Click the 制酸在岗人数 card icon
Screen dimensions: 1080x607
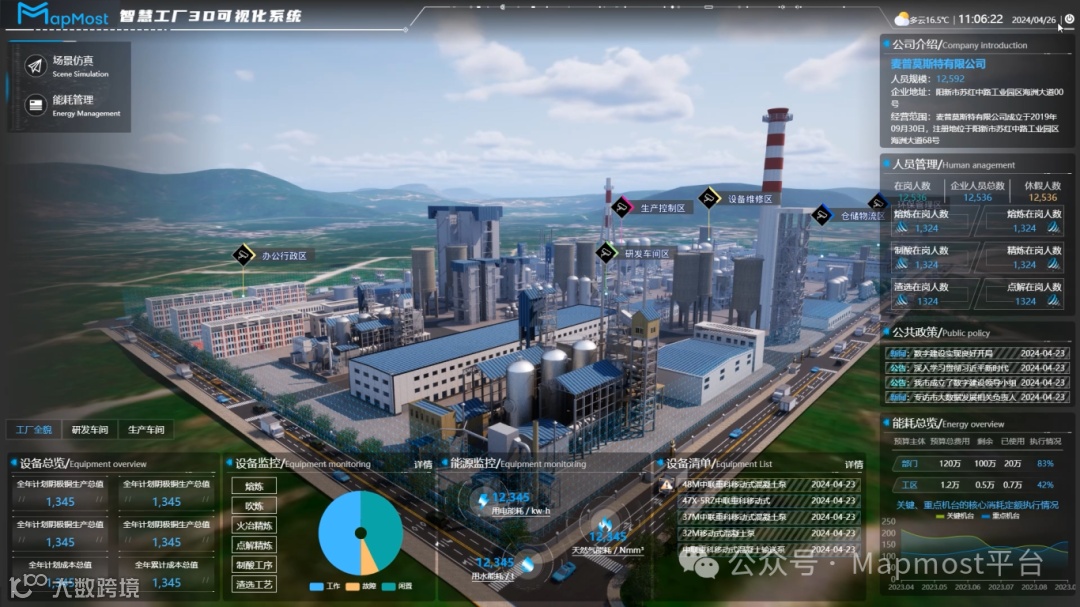point(902,264)
